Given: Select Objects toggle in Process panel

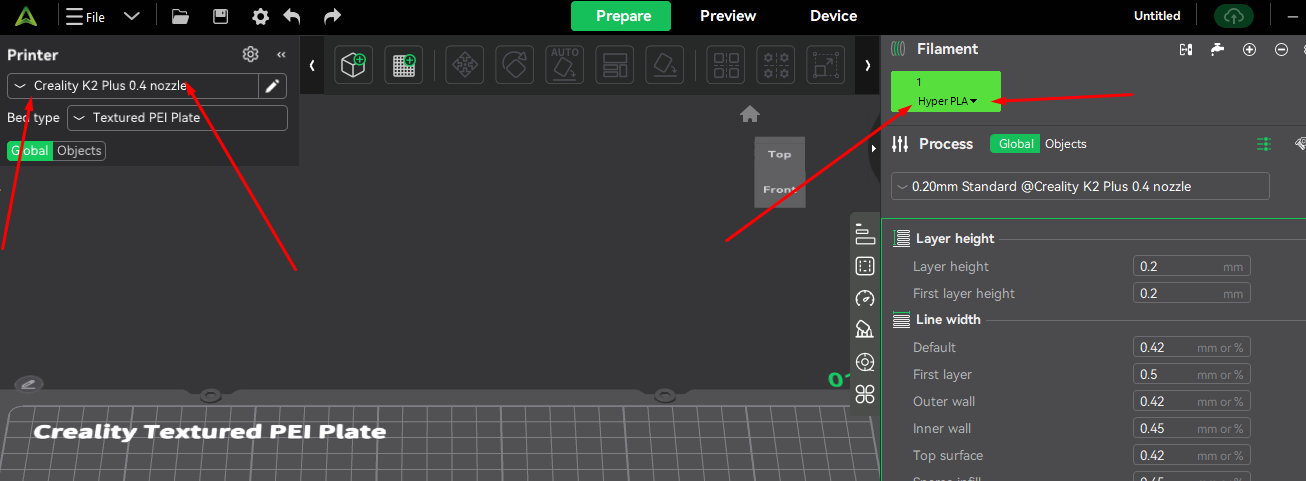Looking at the screenshot, I should 1065,144.
